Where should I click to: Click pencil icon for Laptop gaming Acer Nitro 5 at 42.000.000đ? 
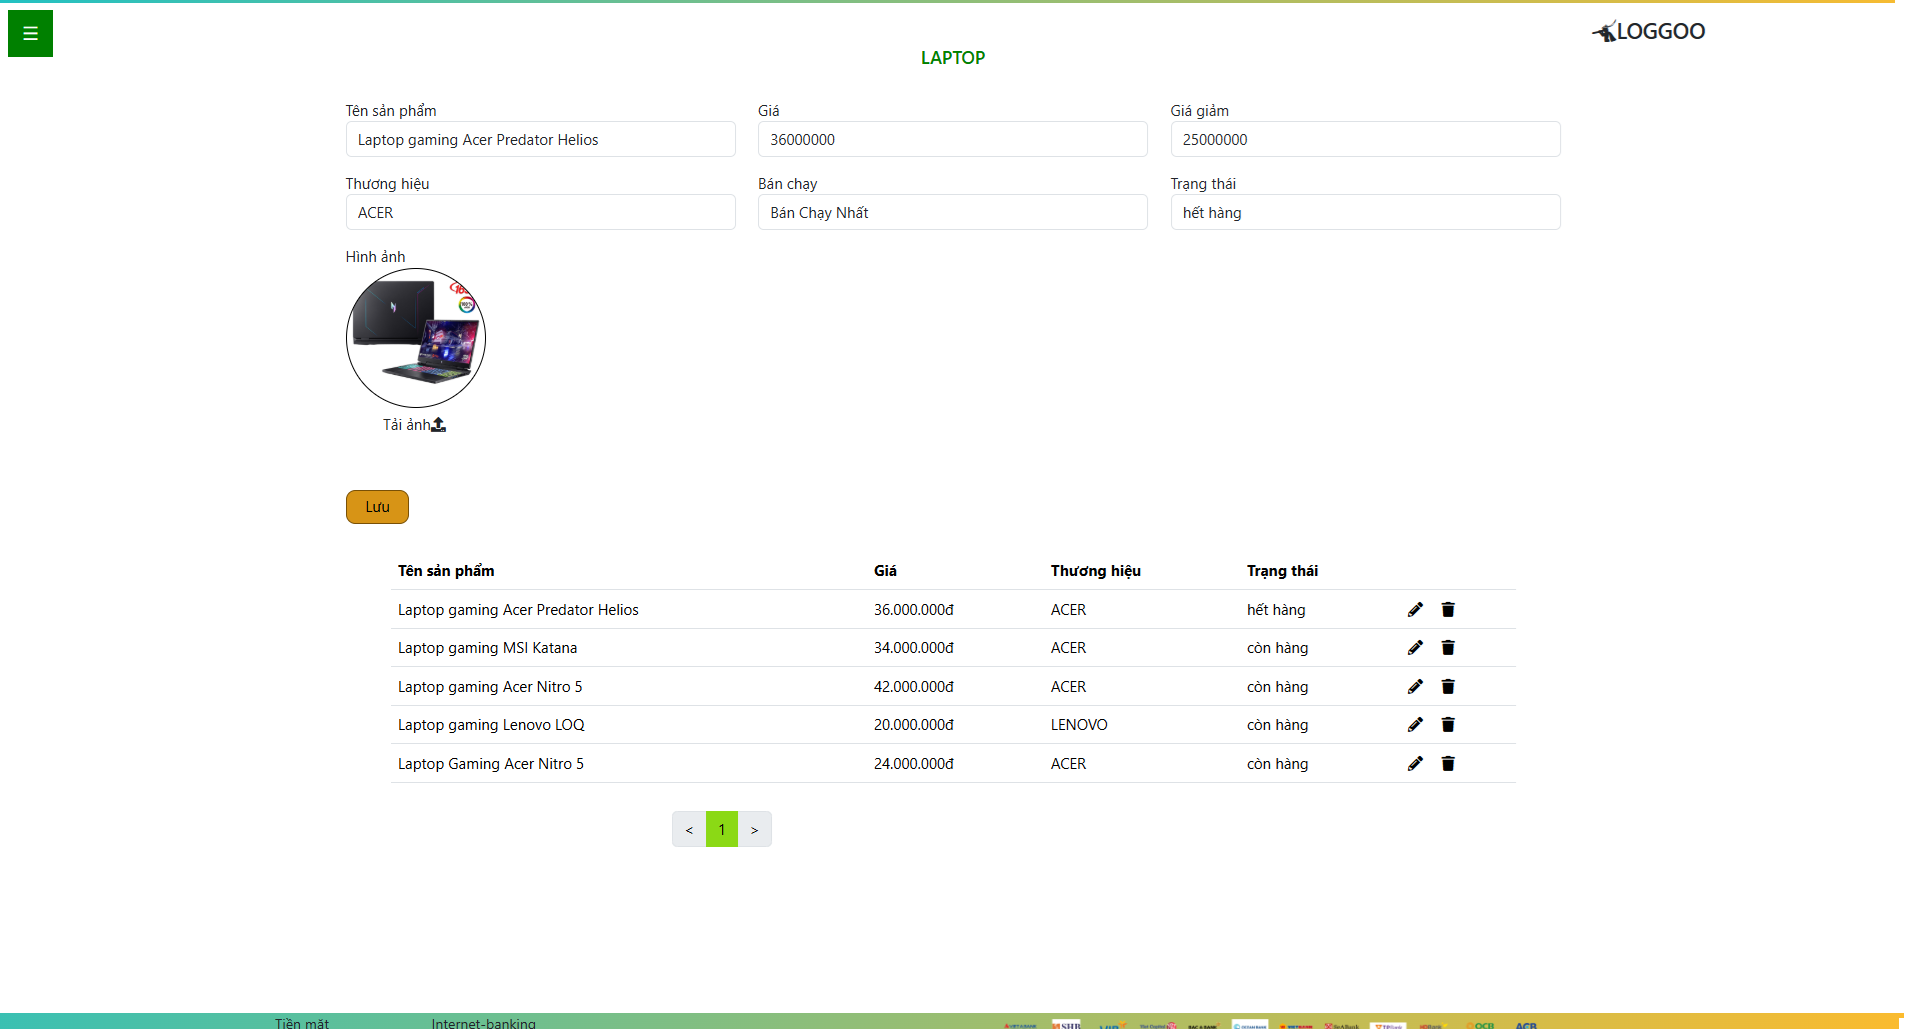(1415, 687)
